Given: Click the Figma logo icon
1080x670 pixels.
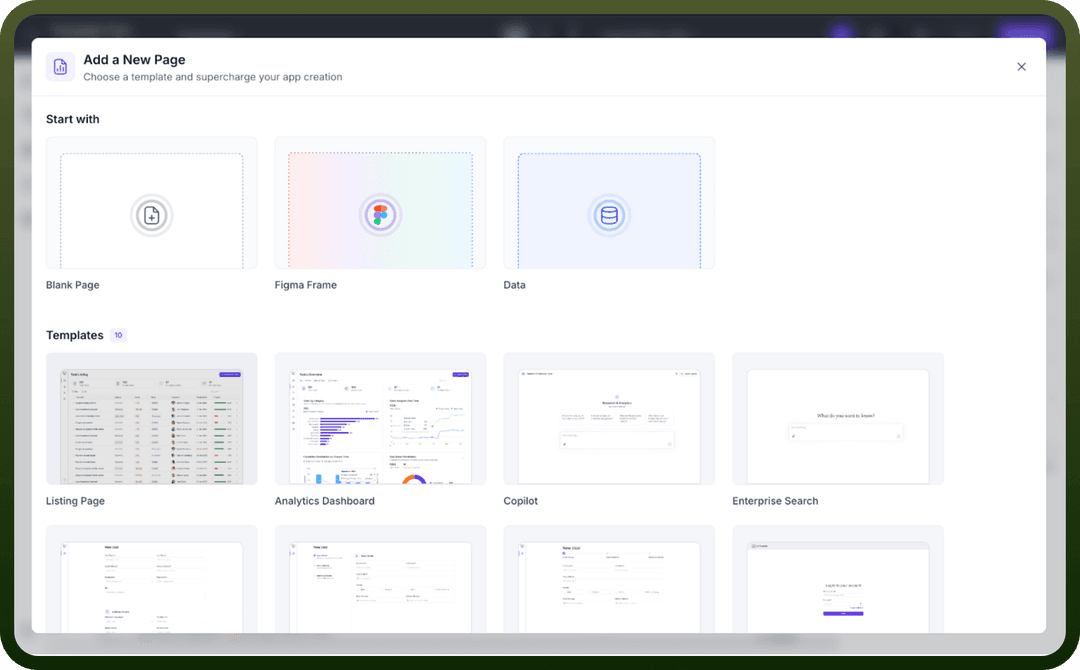Looking at the screenshot, I should click(380, 216).
